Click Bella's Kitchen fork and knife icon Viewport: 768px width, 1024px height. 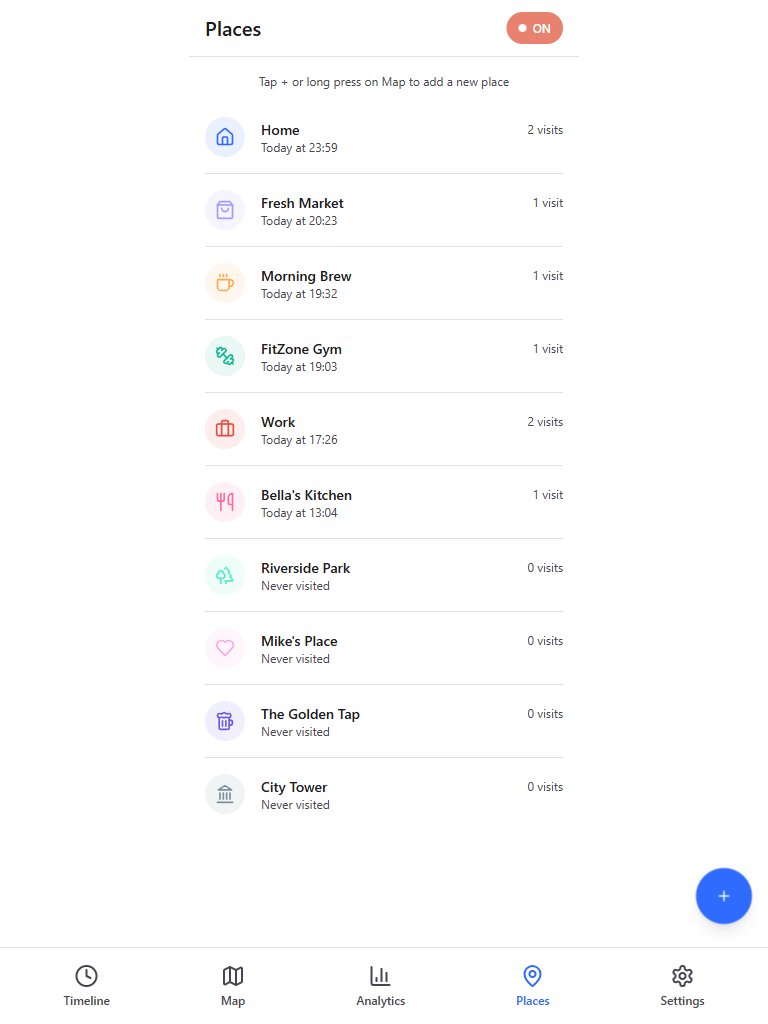coord(225,502)
